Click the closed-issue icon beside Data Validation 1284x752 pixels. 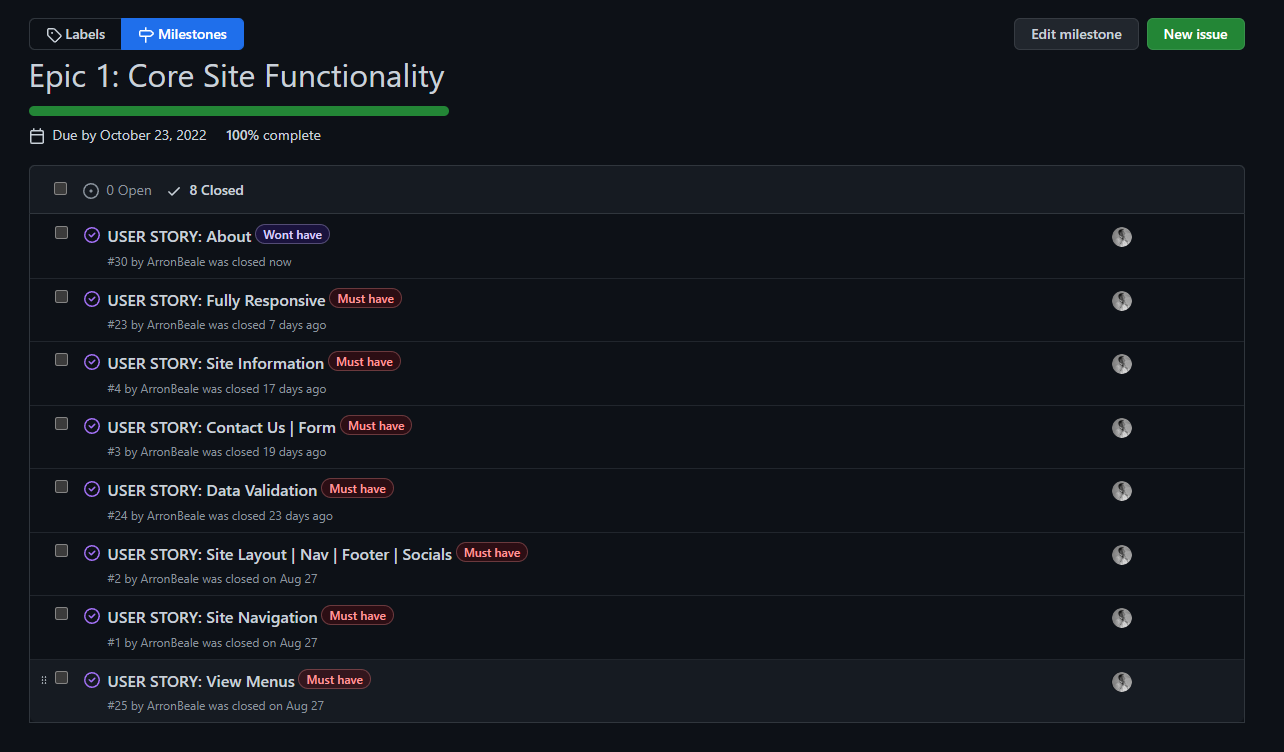pos(92,490)
